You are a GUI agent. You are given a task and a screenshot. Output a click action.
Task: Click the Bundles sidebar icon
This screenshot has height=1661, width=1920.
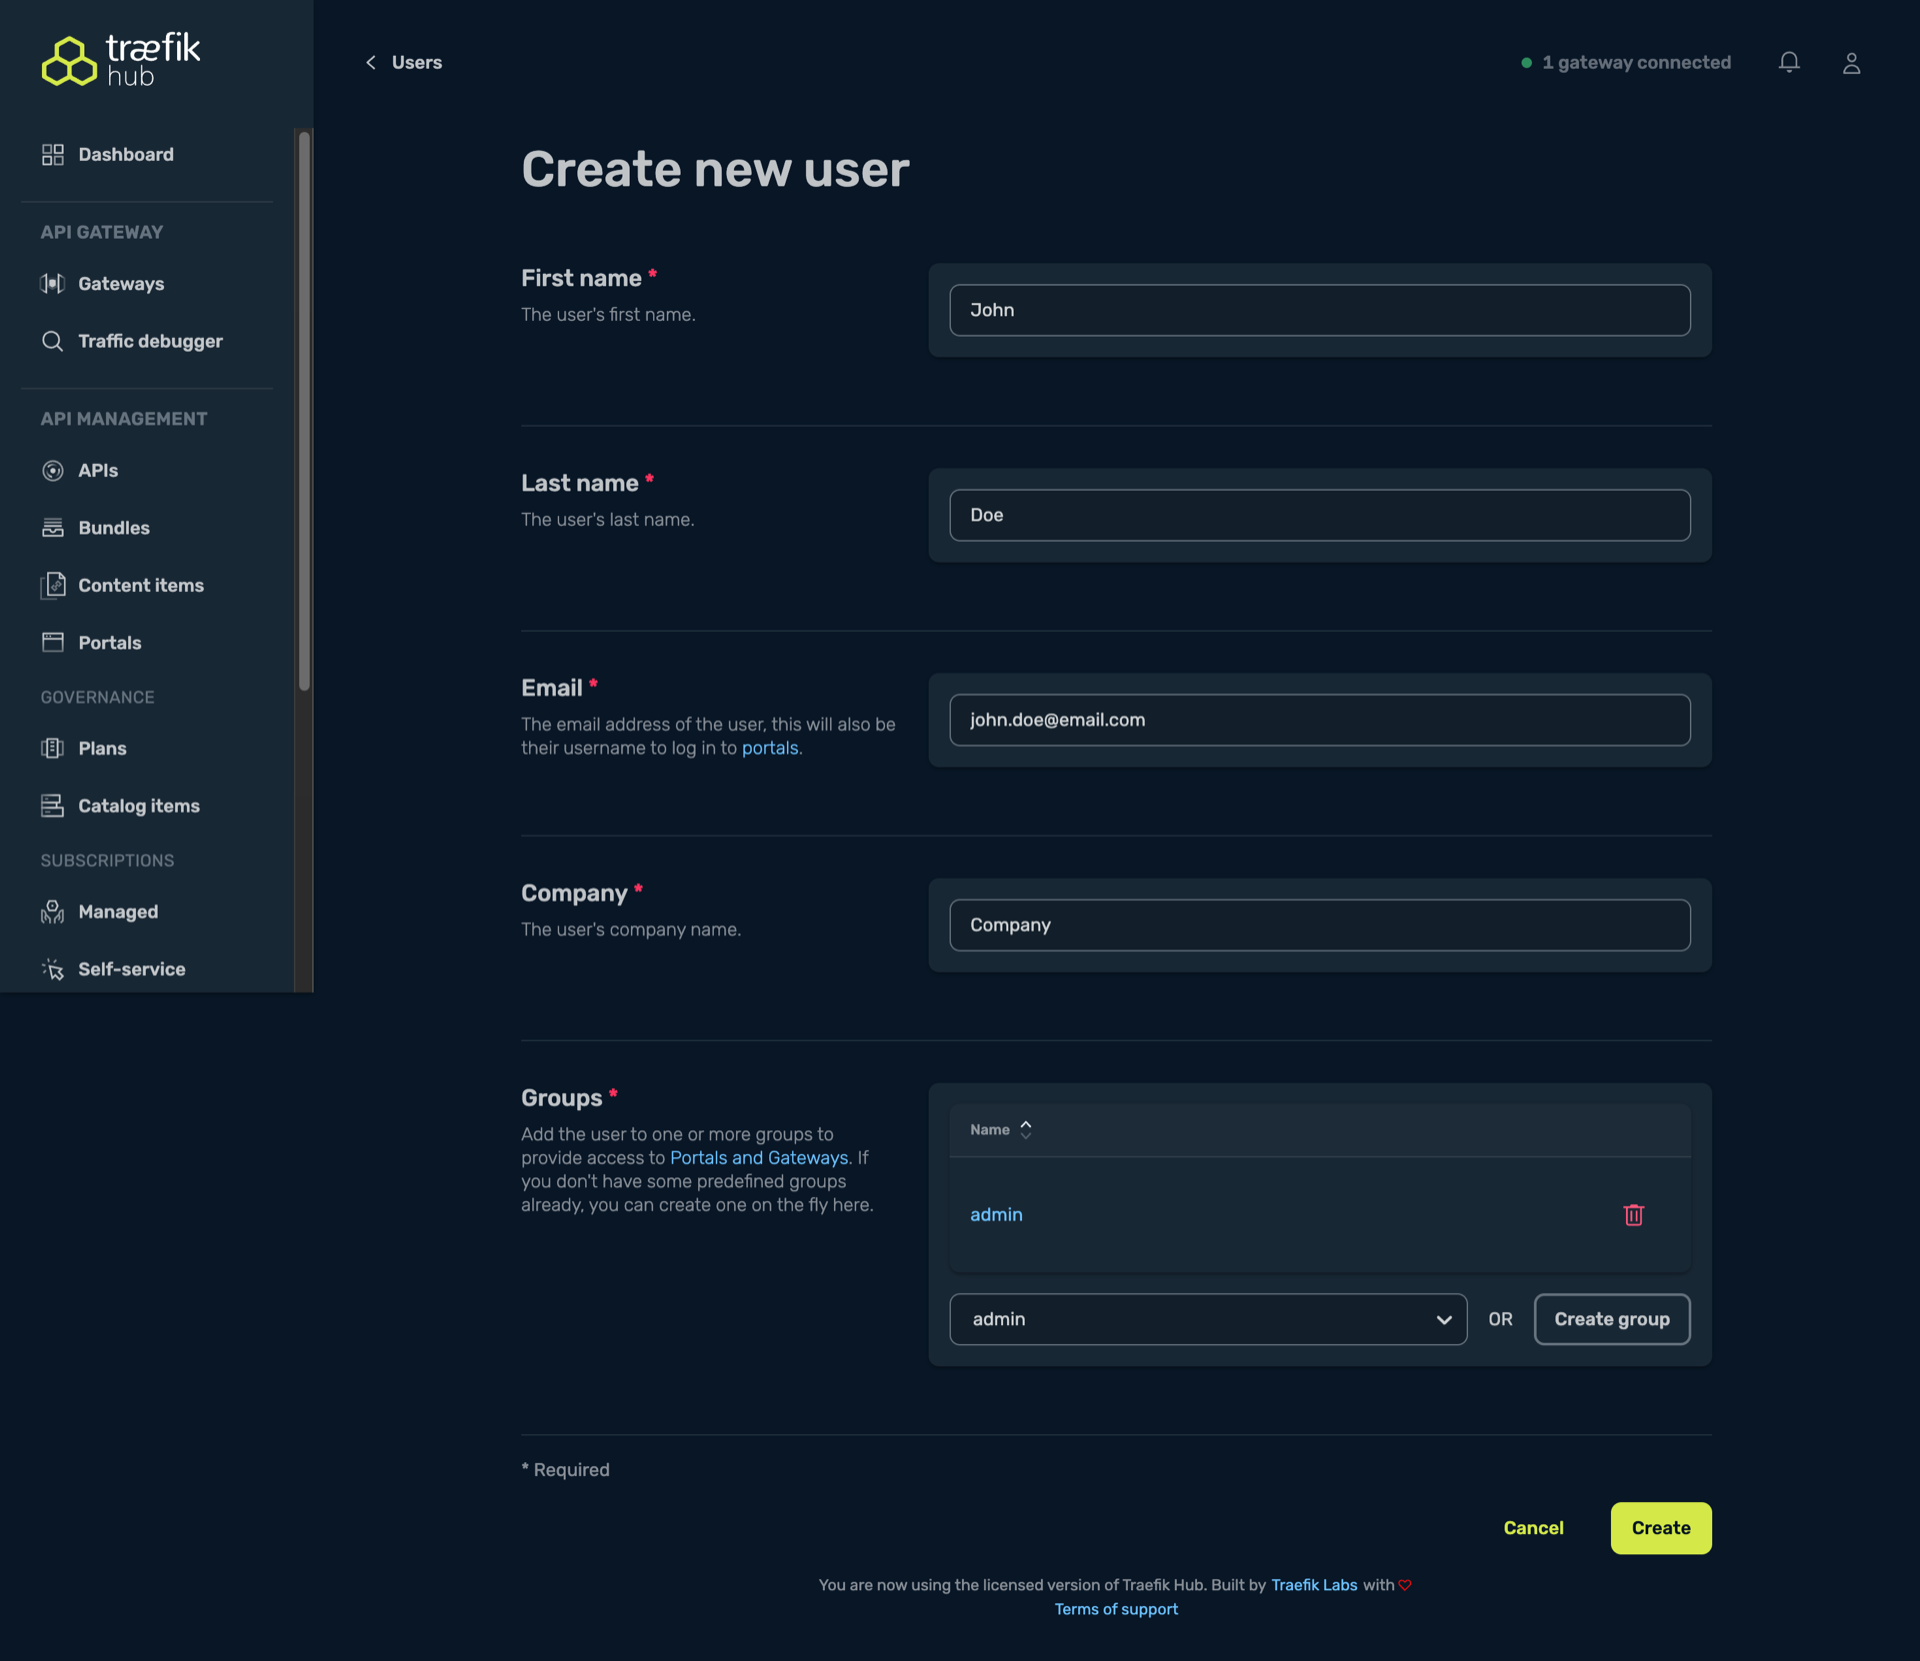(x=53, y=528)
